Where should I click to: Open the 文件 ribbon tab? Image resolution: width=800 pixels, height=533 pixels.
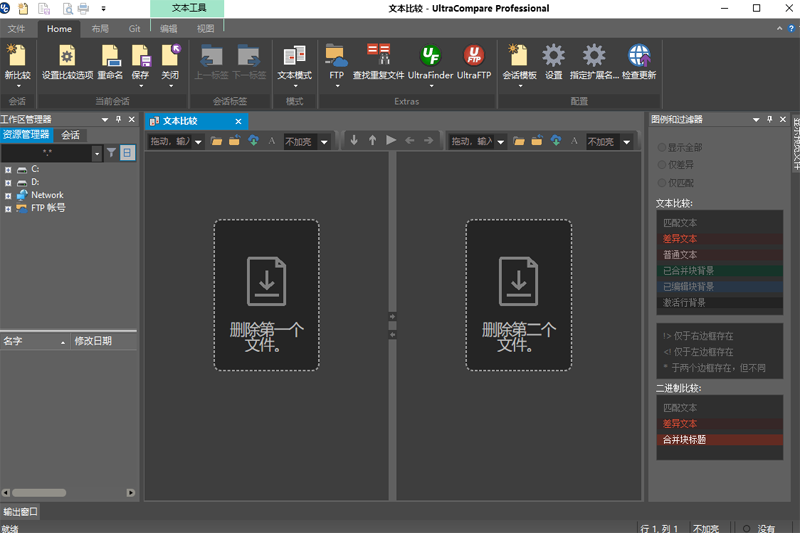(x=16, y=29)
